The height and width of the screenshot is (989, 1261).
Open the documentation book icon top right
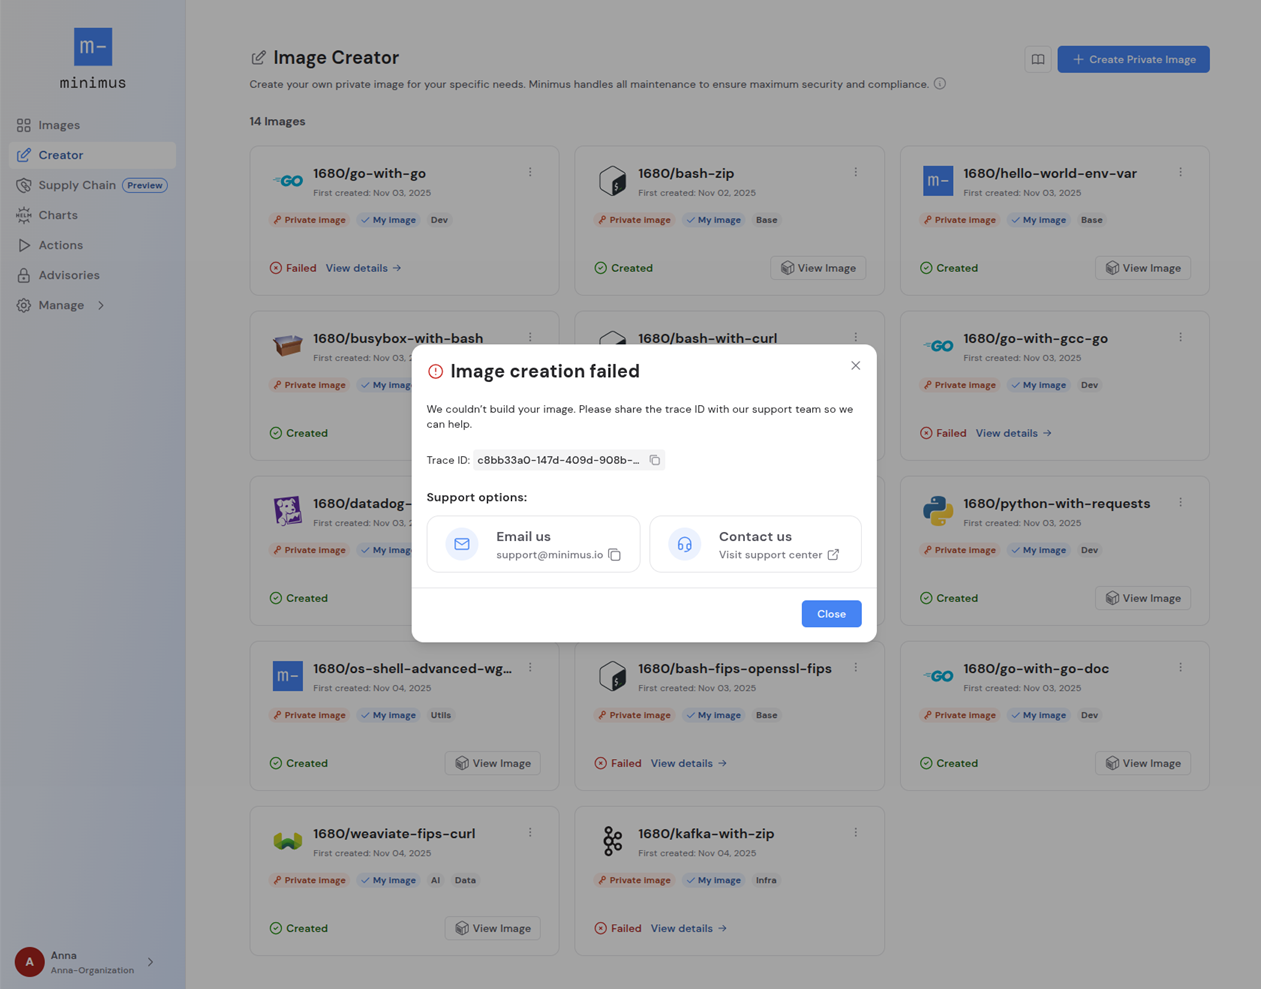tap(1037, 59)
